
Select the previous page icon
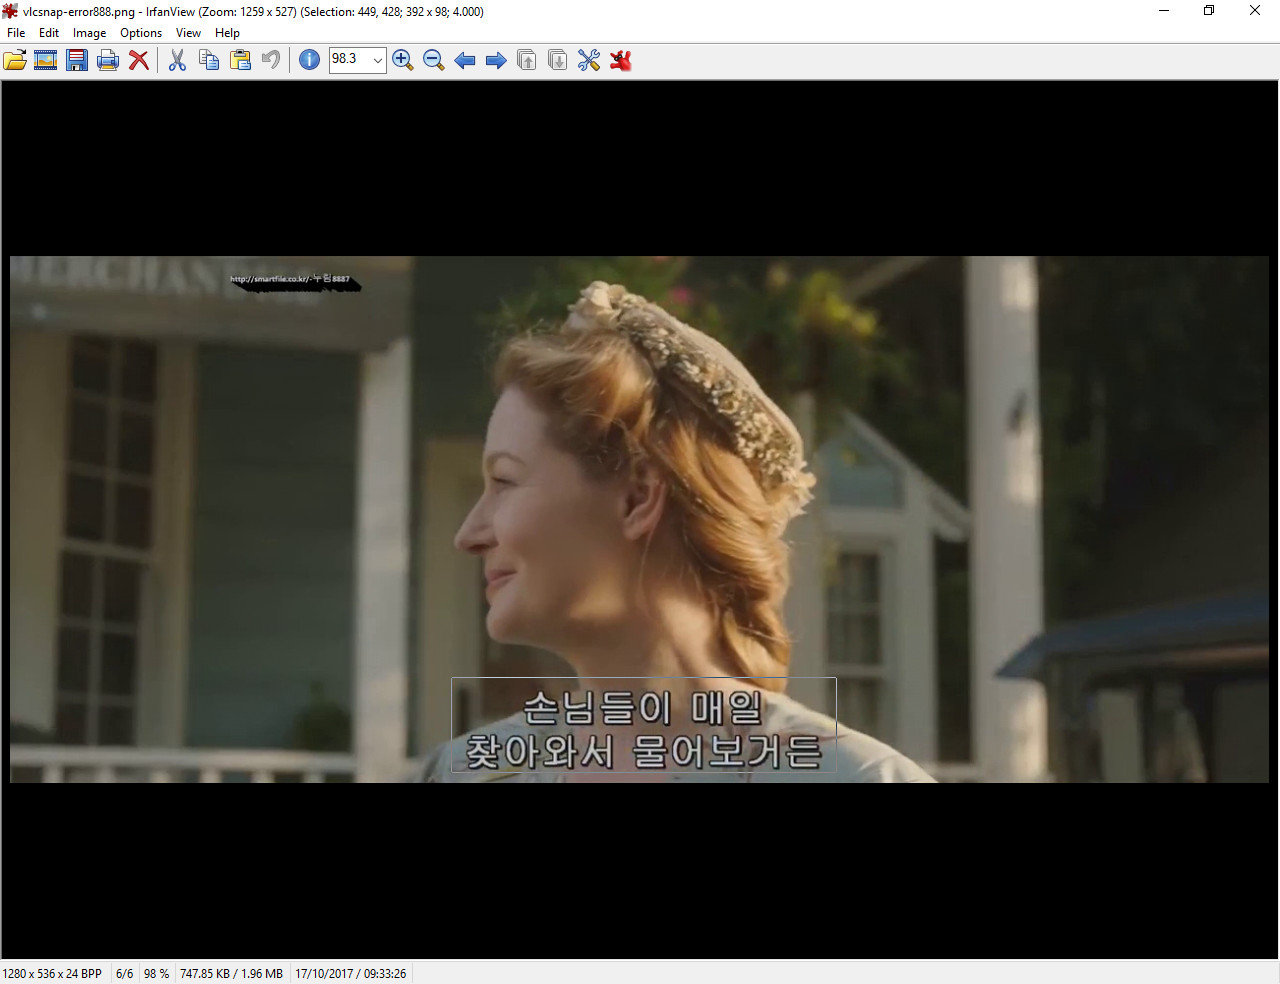click(527, 60)
